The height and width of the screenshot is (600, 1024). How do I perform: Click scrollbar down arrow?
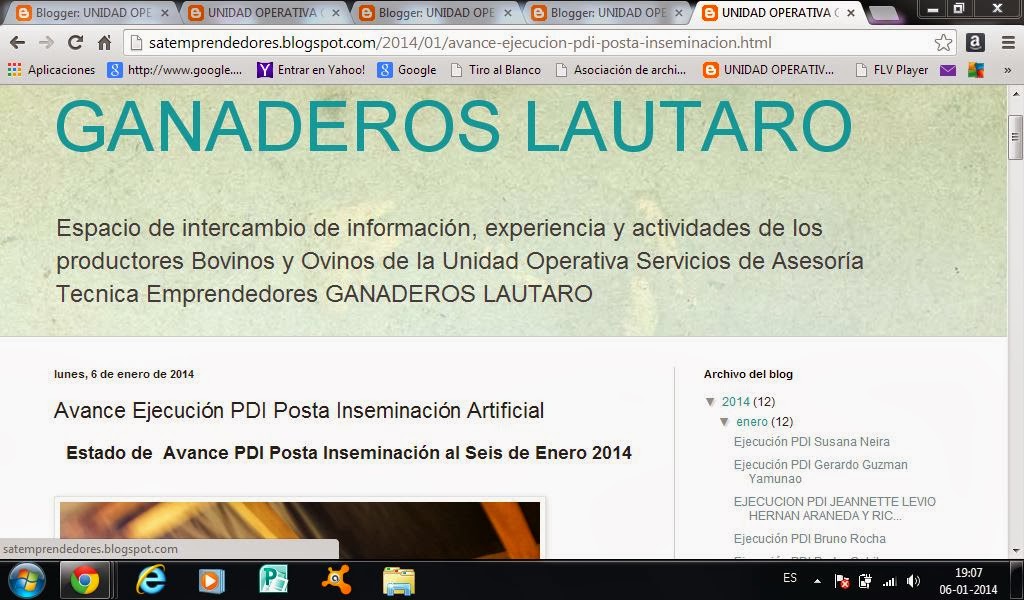click(1015, 550)
